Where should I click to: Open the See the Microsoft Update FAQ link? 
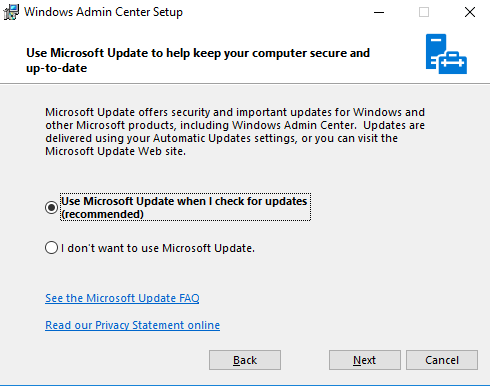tap(122, 298)
